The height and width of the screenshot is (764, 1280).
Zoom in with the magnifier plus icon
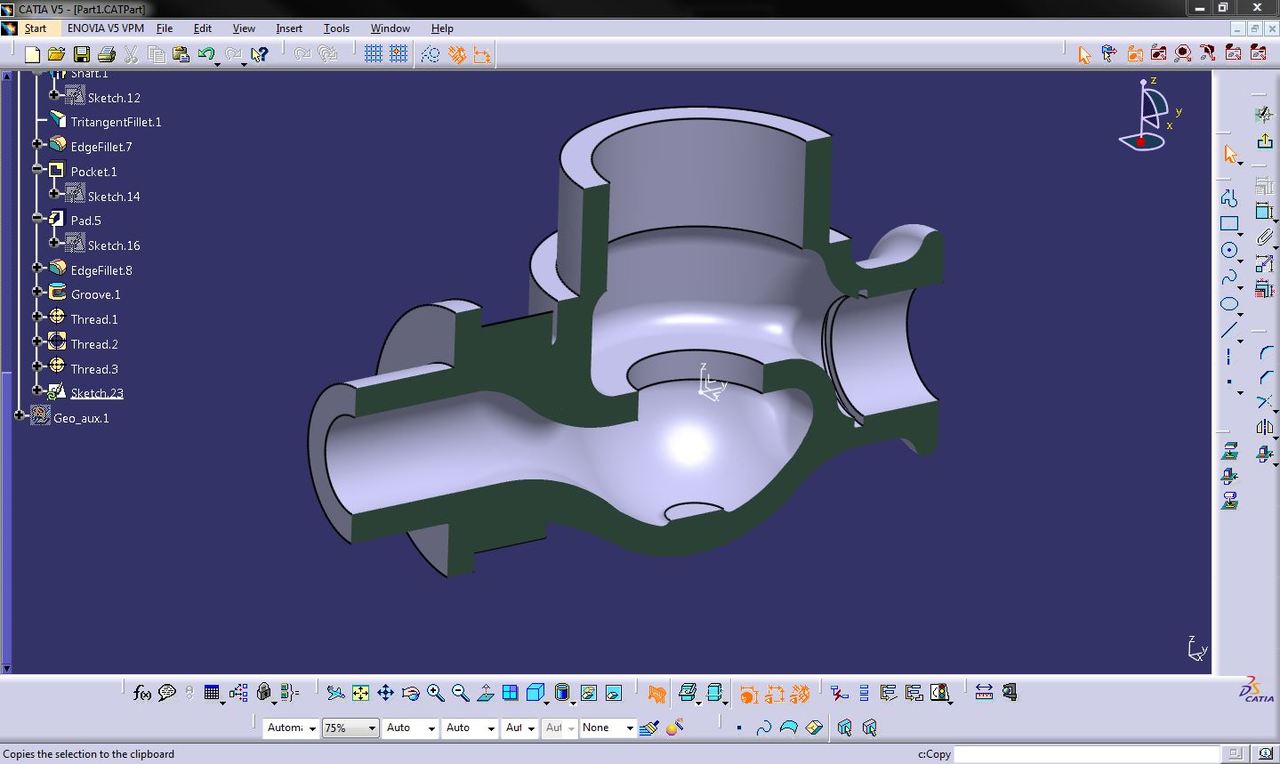pyautogui.click(x=435, y=692)
